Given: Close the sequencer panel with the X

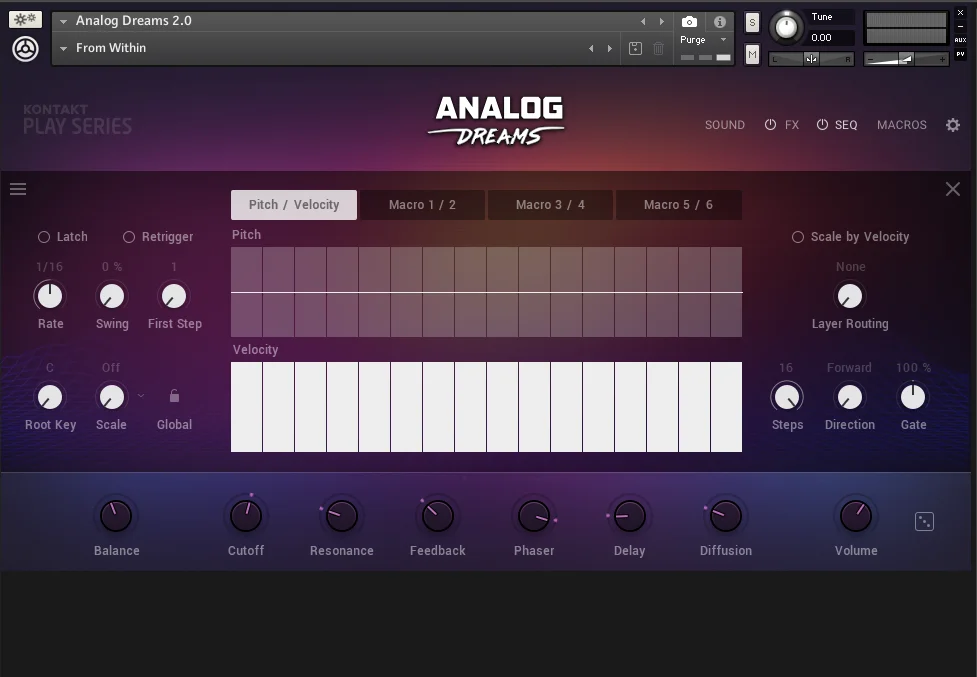Looking at the screenshot, I should (x=953, y=189).
